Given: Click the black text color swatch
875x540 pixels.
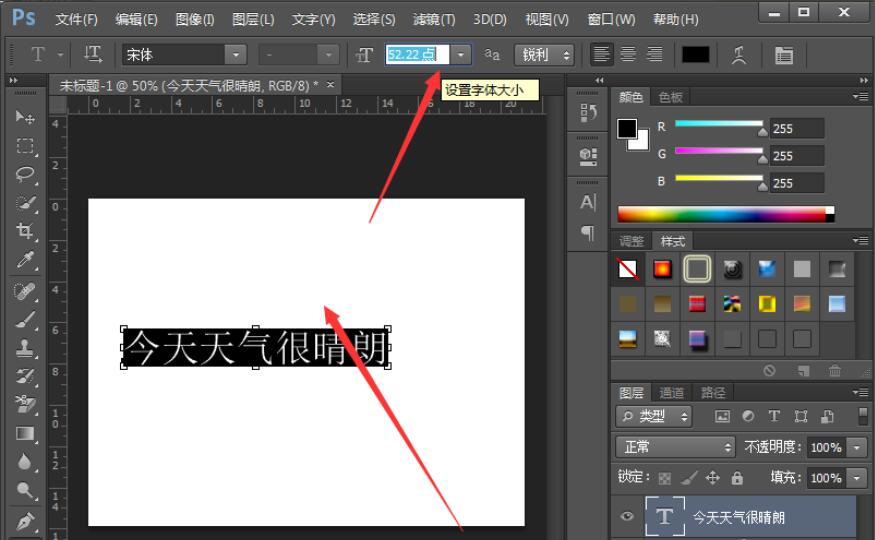Looking at the screenshot, I should point(695,55).
